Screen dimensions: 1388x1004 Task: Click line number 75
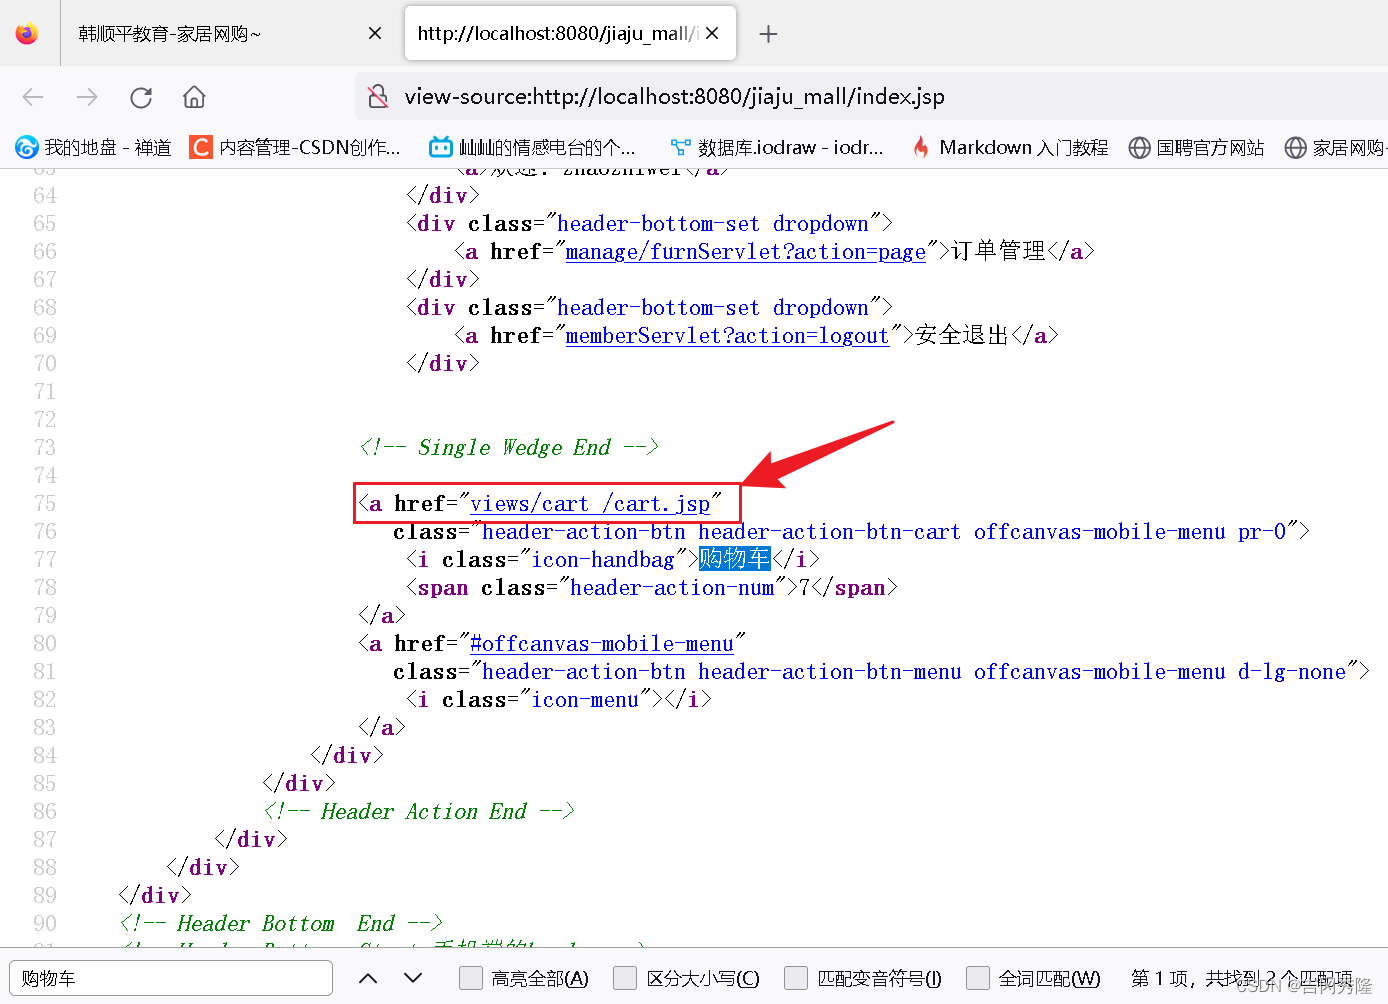point(45,504)
